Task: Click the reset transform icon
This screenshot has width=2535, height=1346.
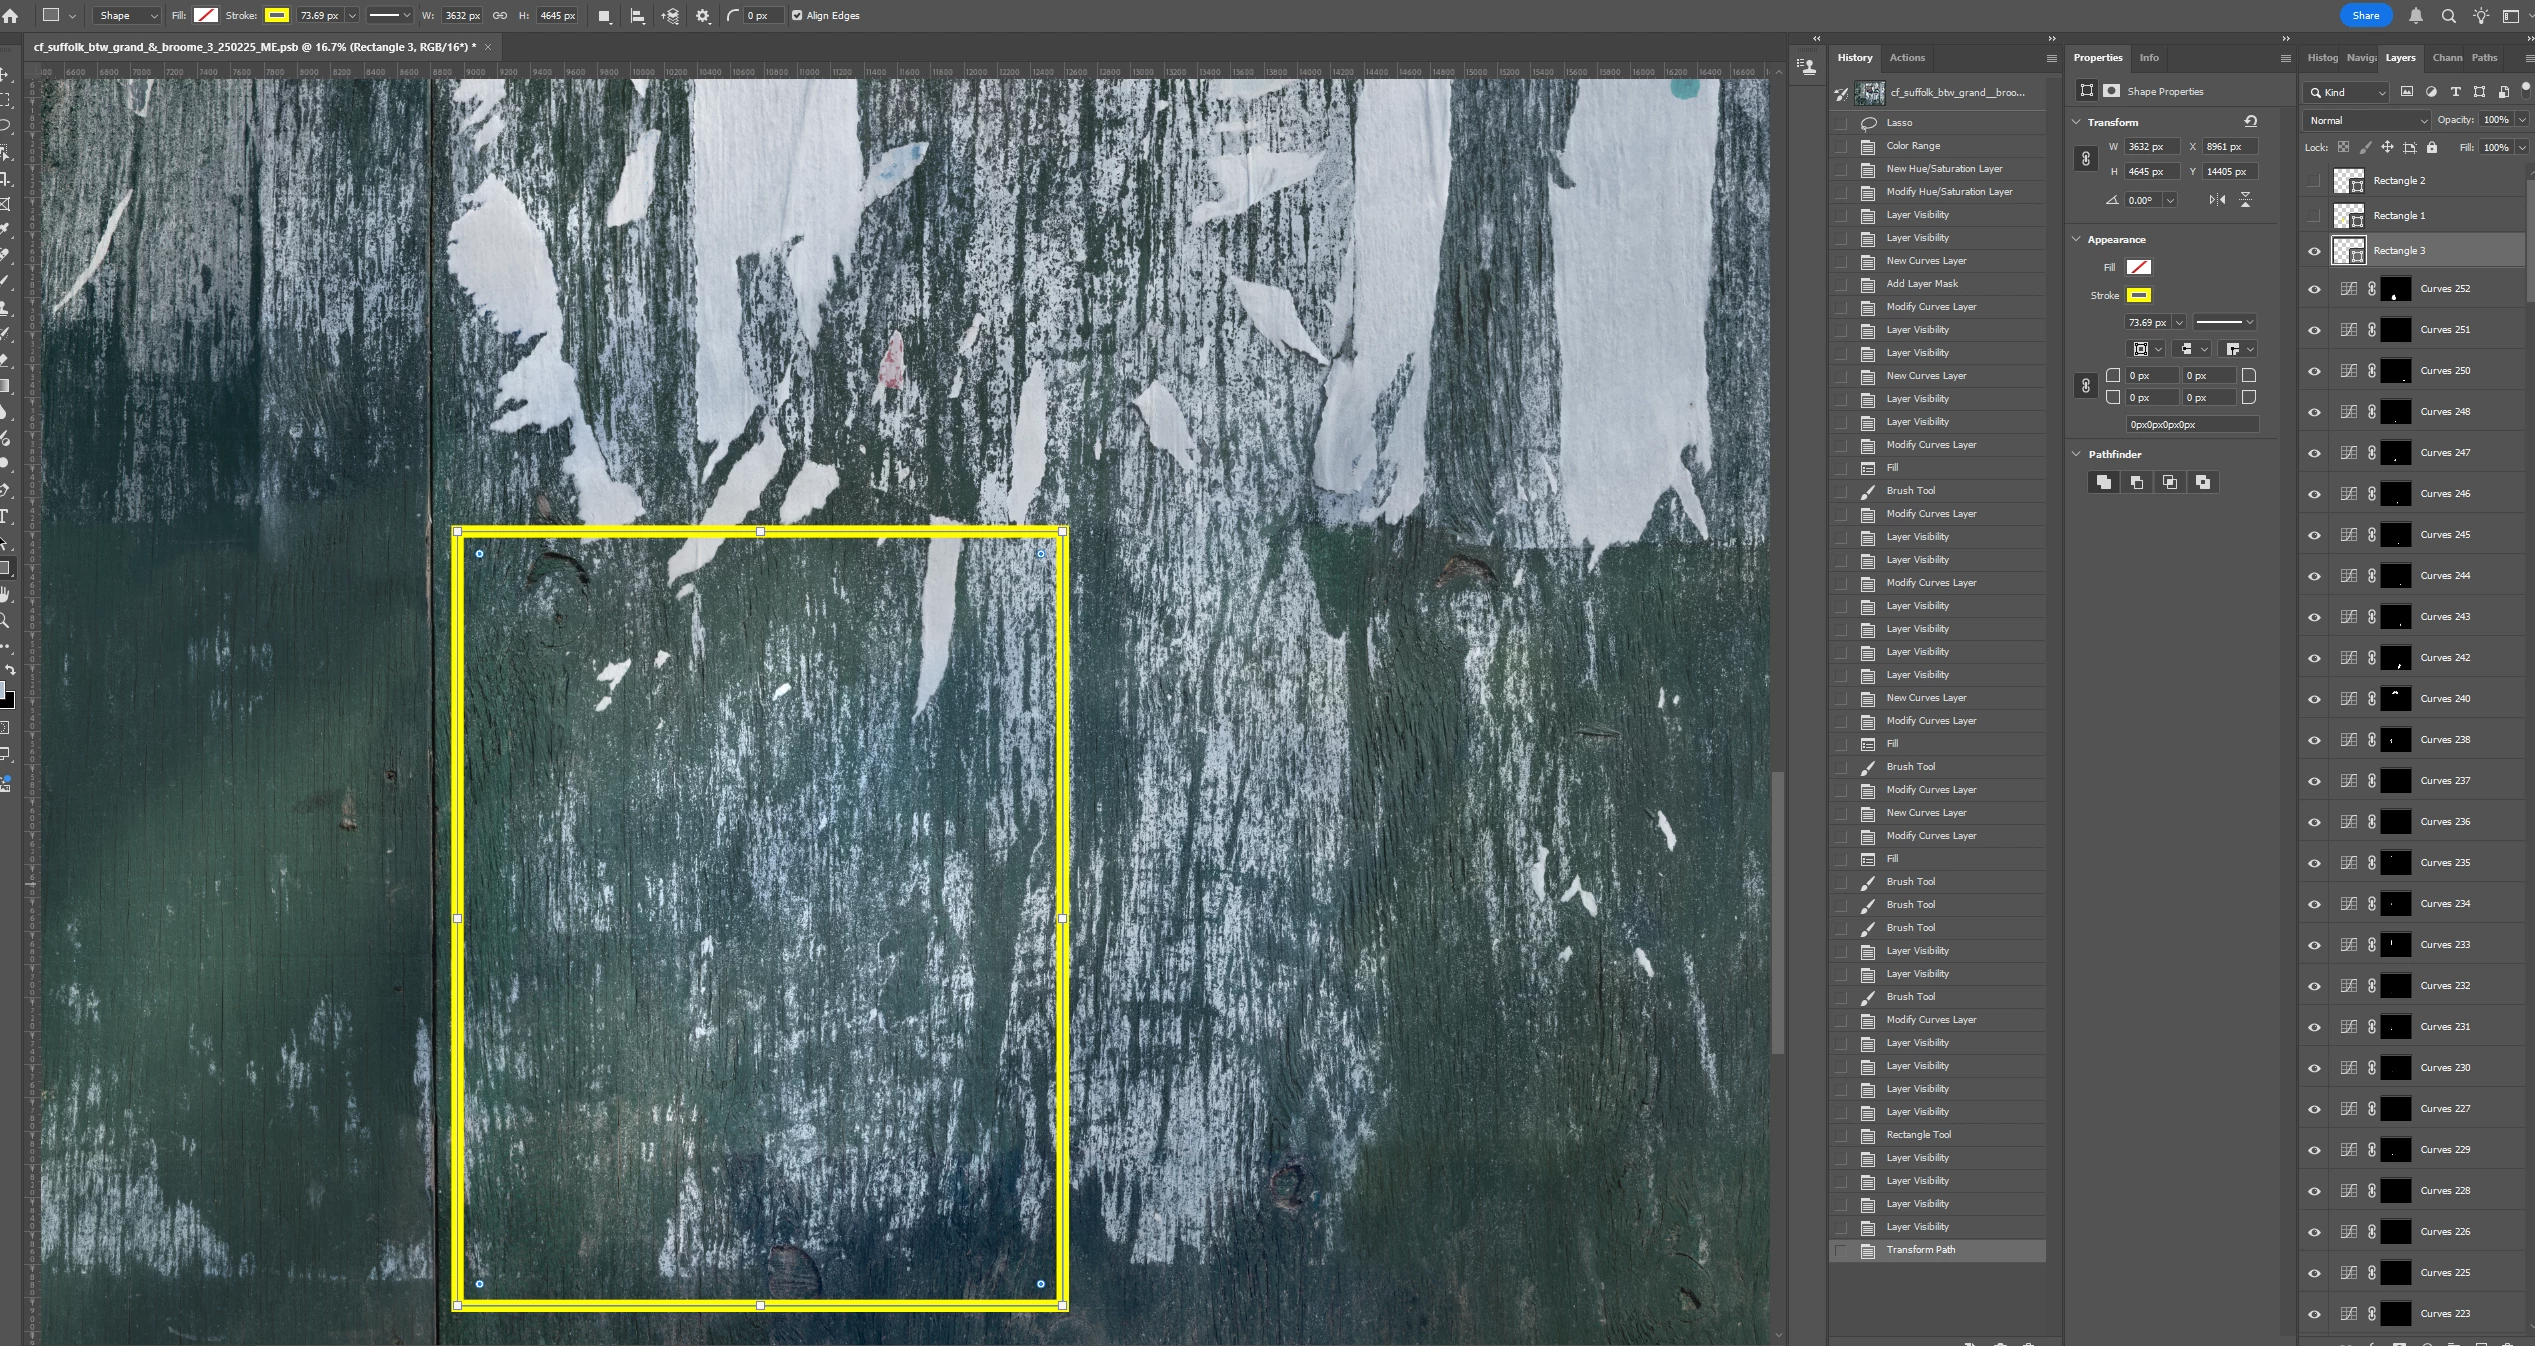Action: point(2250,121)
